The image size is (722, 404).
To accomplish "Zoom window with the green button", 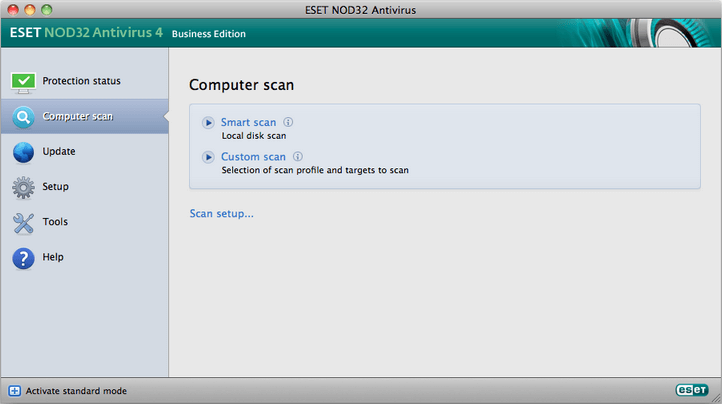I will pyautogui.click(x=47, y=10).
